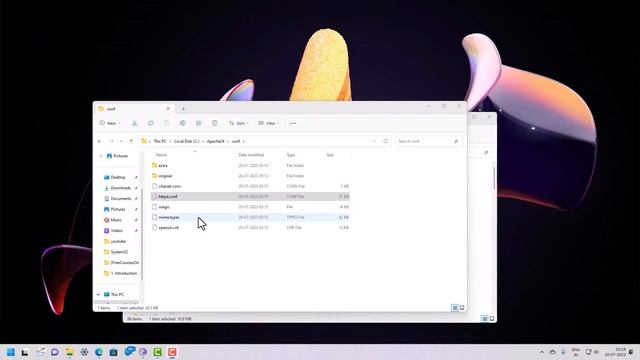Switch to details view layout icon
Viewport: 640px width, 360px height.
tap(455, 308)
